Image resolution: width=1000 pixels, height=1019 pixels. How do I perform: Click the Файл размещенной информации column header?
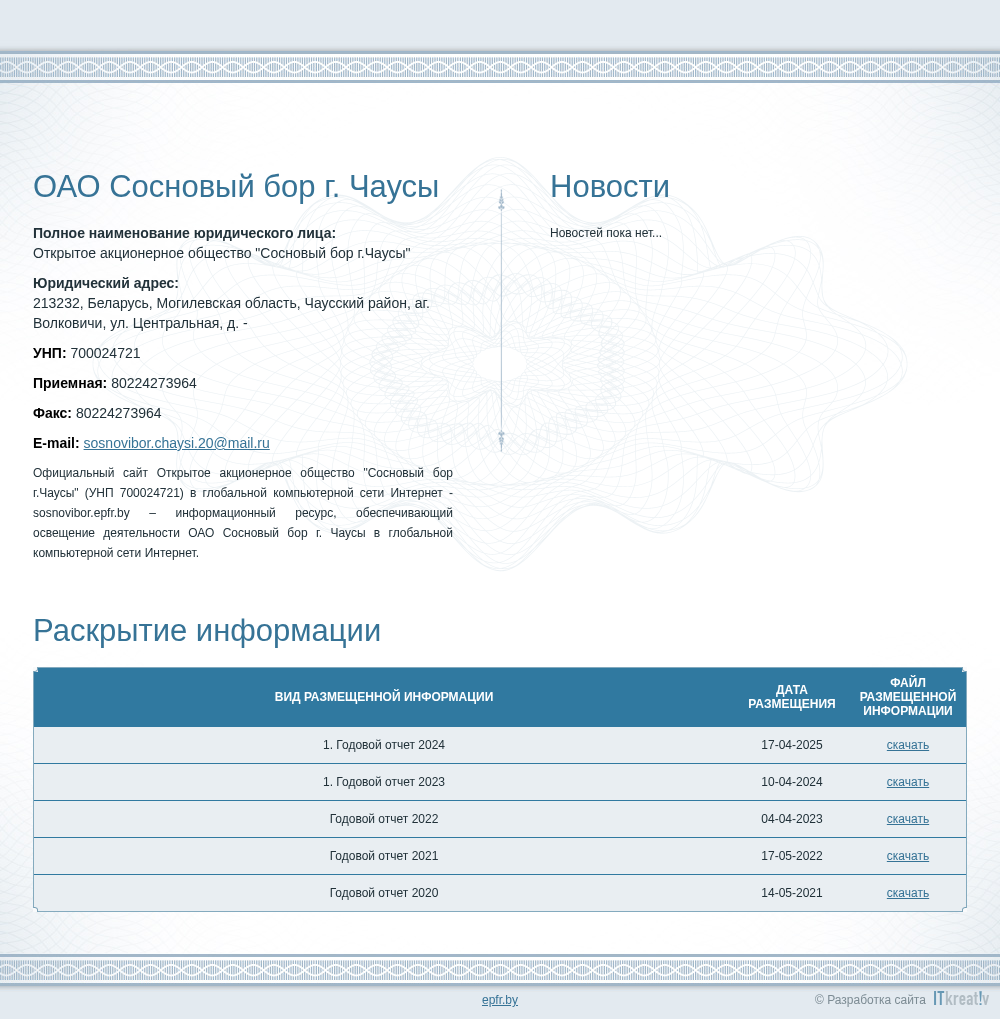click(x=908, y=697)
